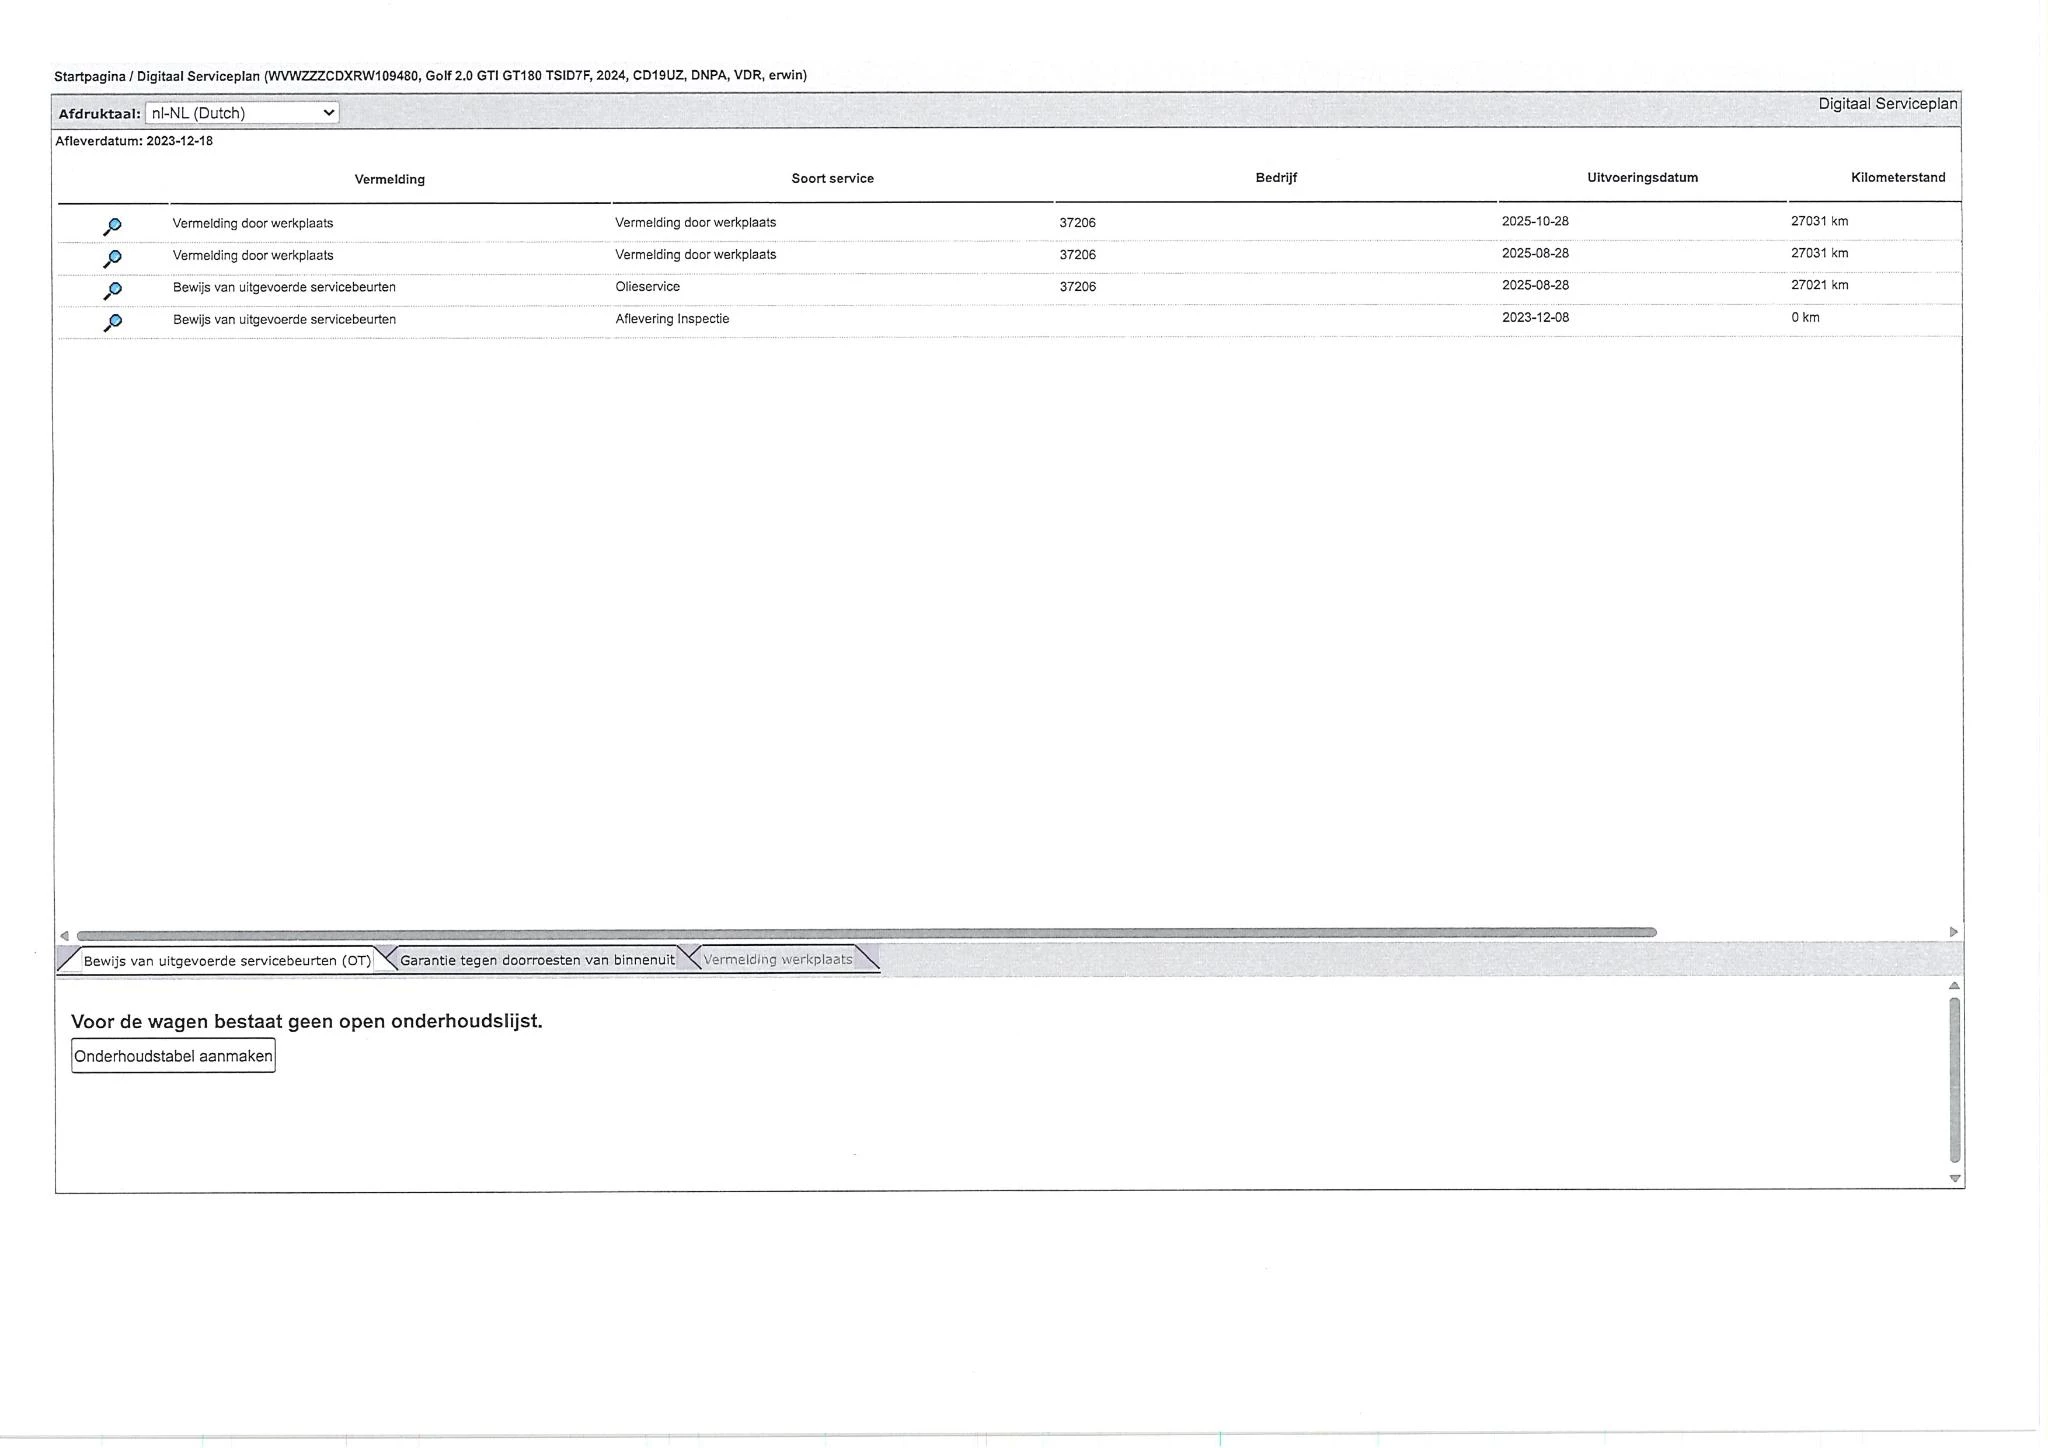
Task: Click Startpagina breadcrumb link
Action: coord(89,76)
